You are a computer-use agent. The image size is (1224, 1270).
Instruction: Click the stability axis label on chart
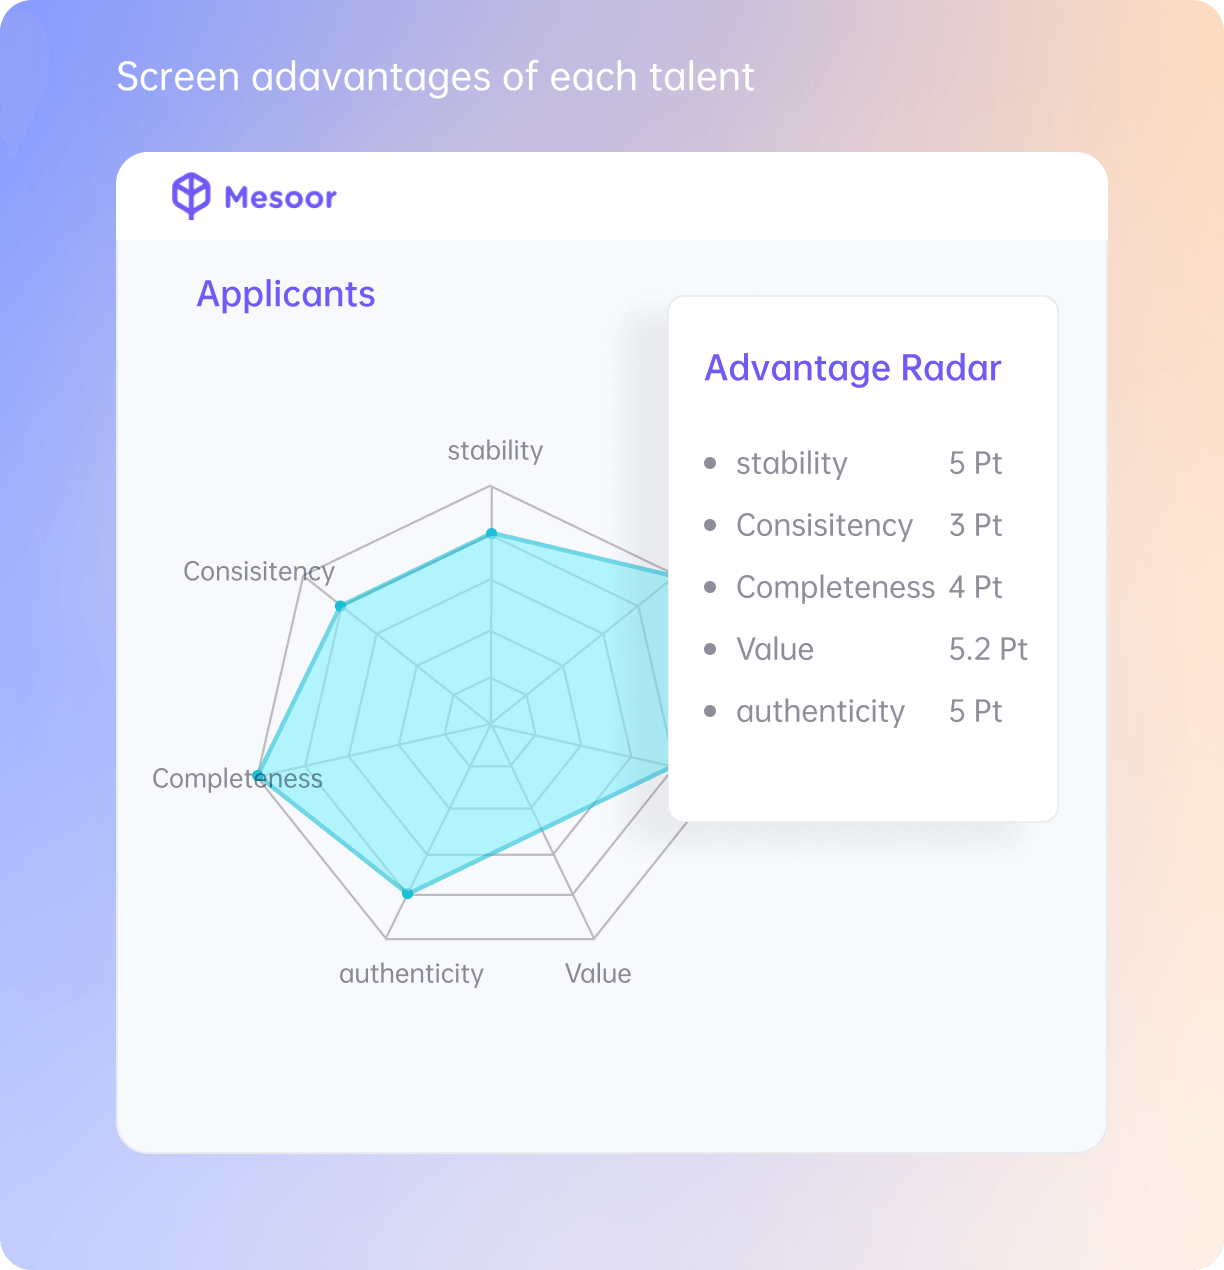tap(495, 451)
